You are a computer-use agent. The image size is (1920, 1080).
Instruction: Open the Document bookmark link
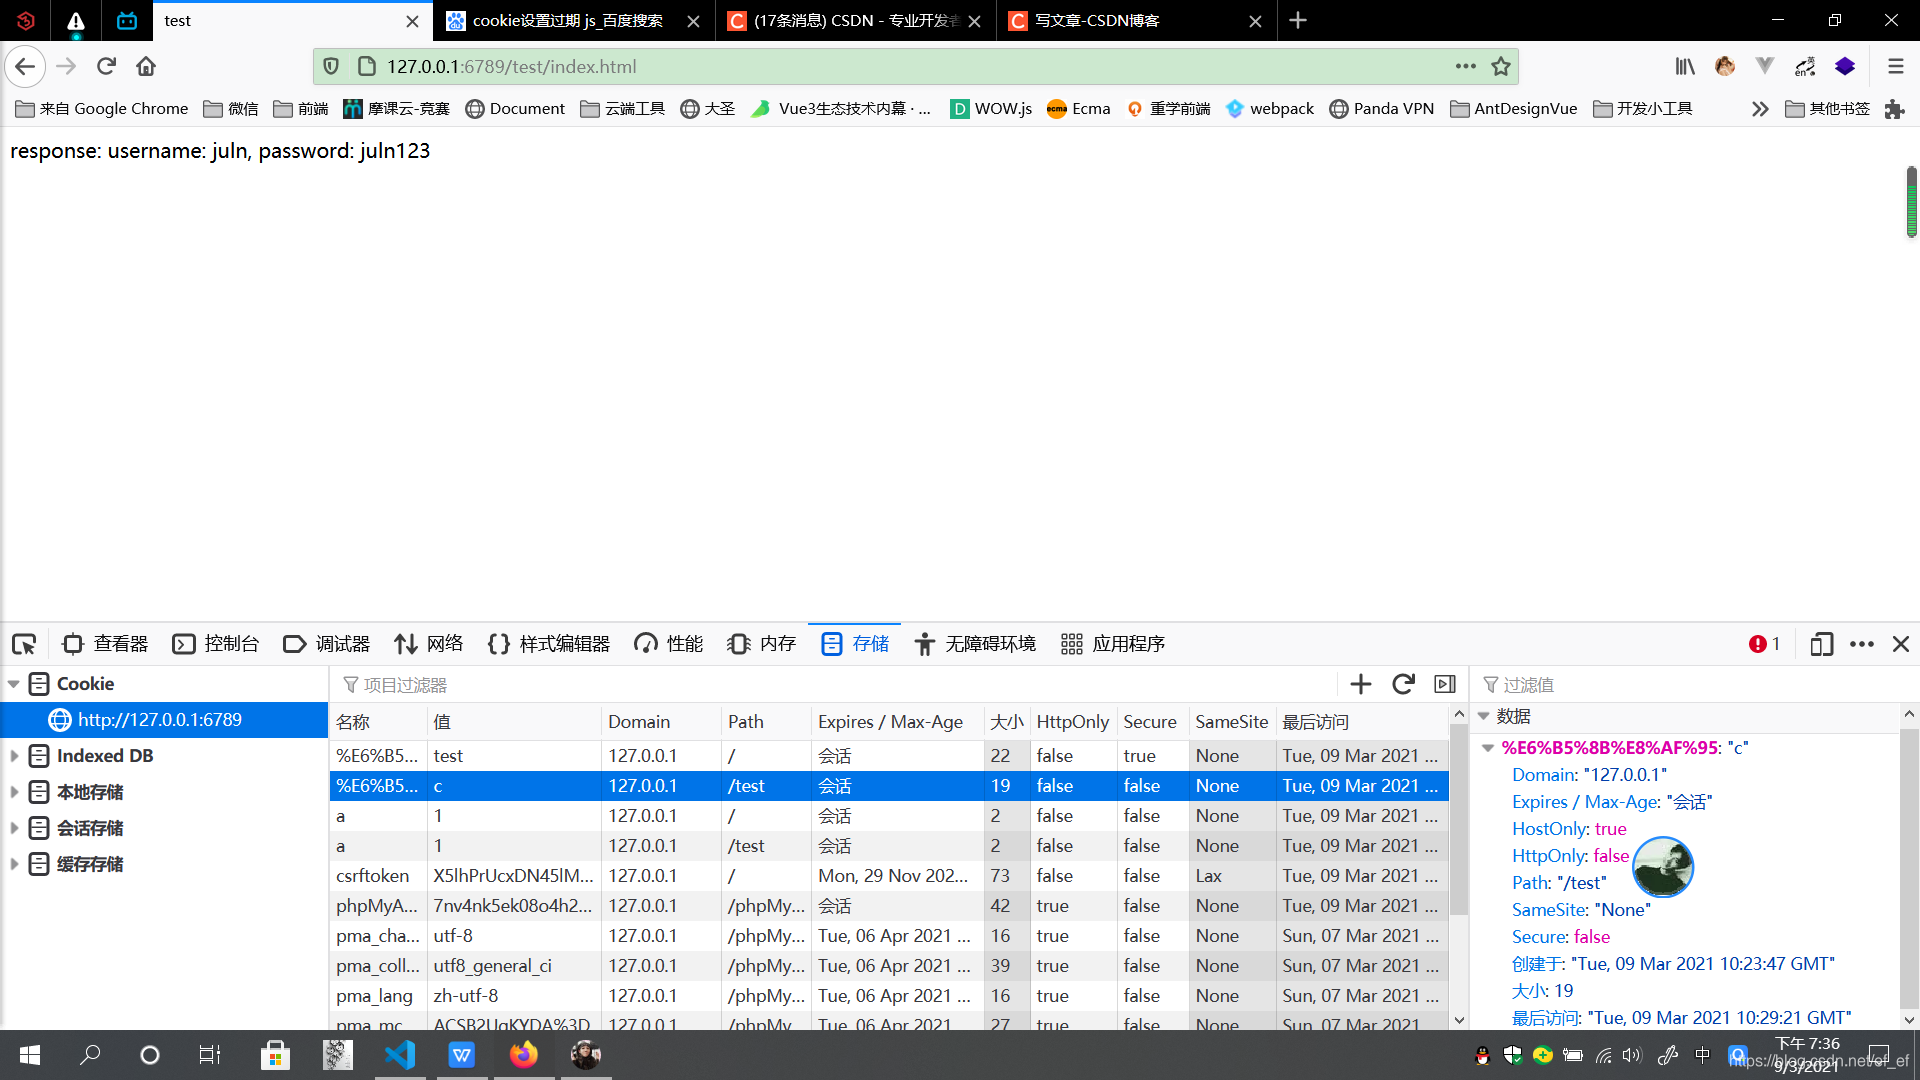[515, 108]
